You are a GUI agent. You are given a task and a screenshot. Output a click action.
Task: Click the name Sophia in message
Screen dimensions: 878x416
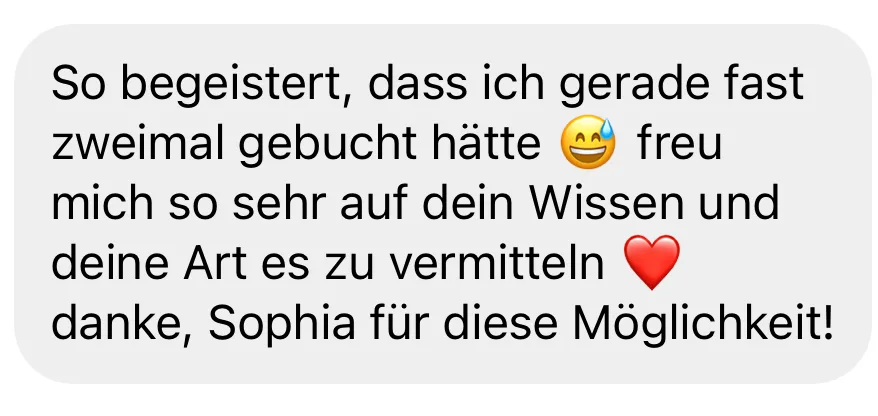coord(282,324)
